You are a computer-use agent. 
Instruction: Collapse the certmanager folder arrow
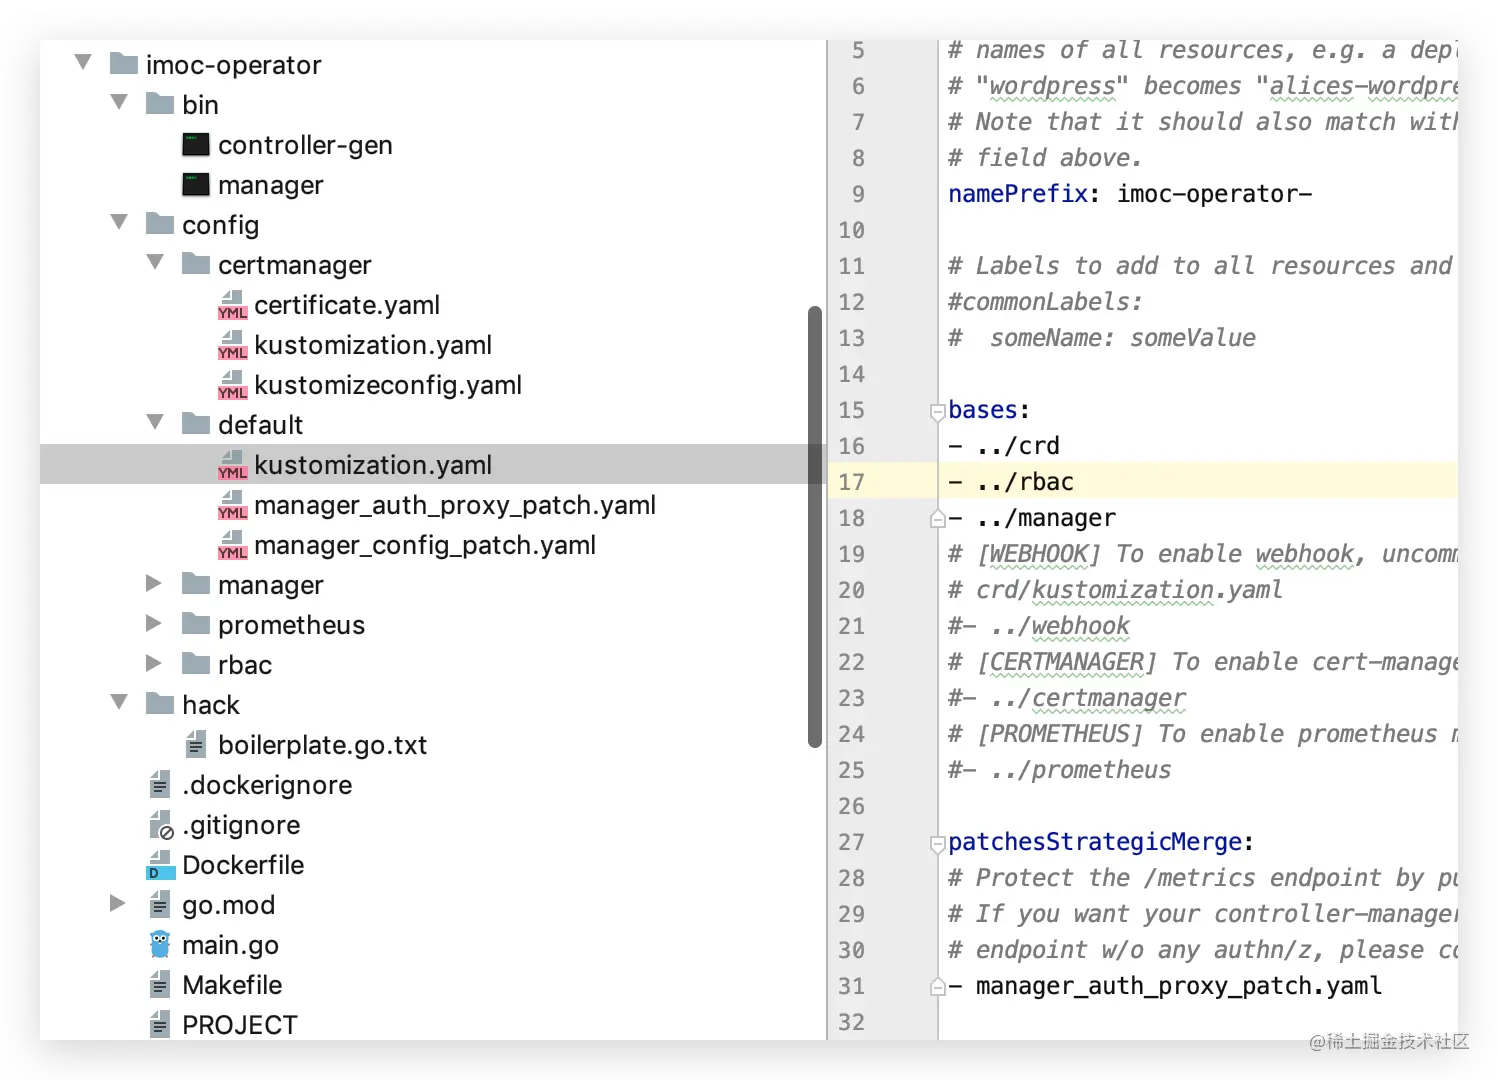pos(155,263)
